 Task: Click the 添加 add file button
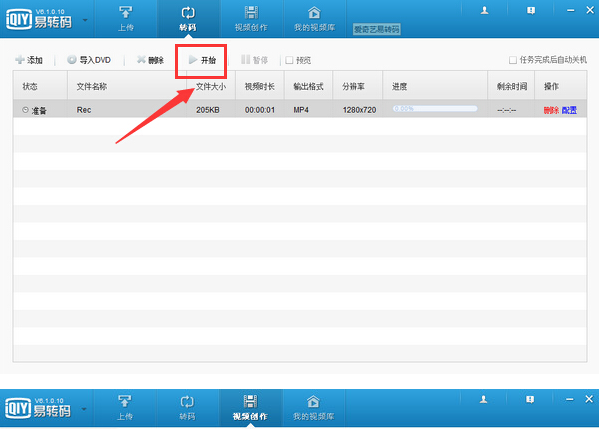click(29, 60)
